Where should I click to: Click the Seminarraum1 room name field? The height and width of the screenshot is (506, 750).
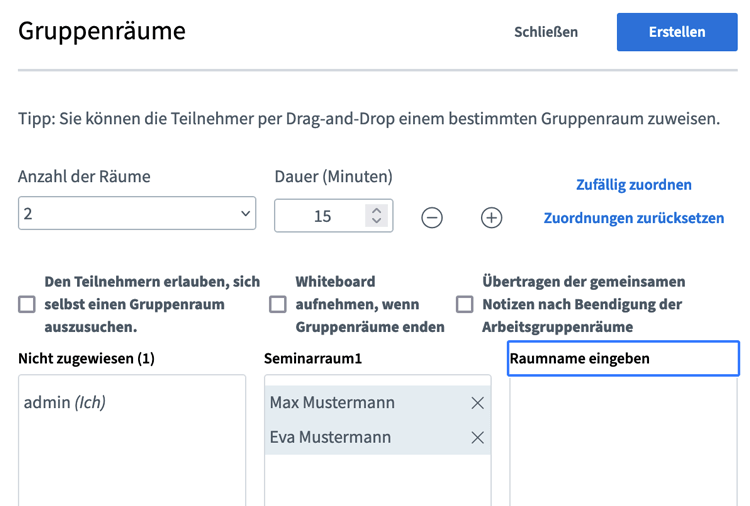313,358
